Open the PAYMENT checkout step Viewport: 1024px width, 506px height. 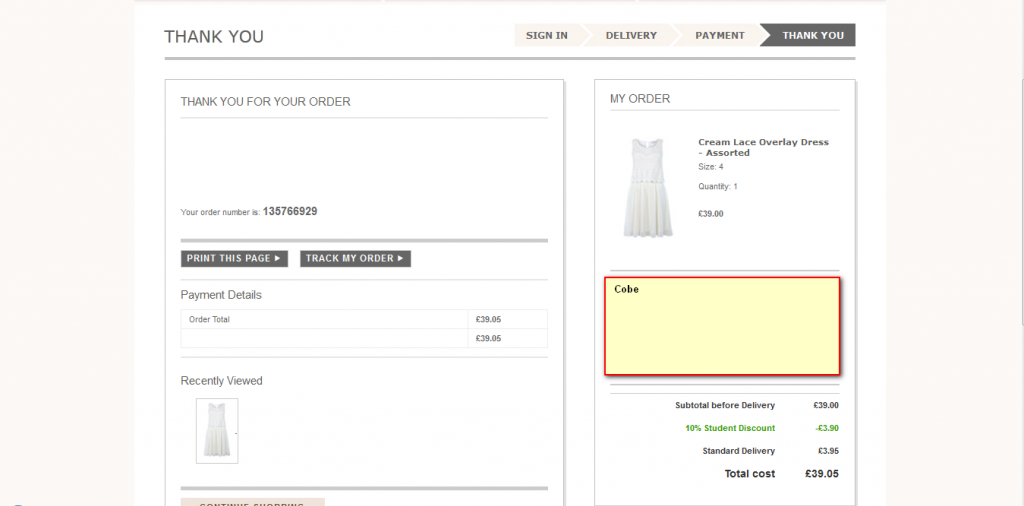click(719, 36)
